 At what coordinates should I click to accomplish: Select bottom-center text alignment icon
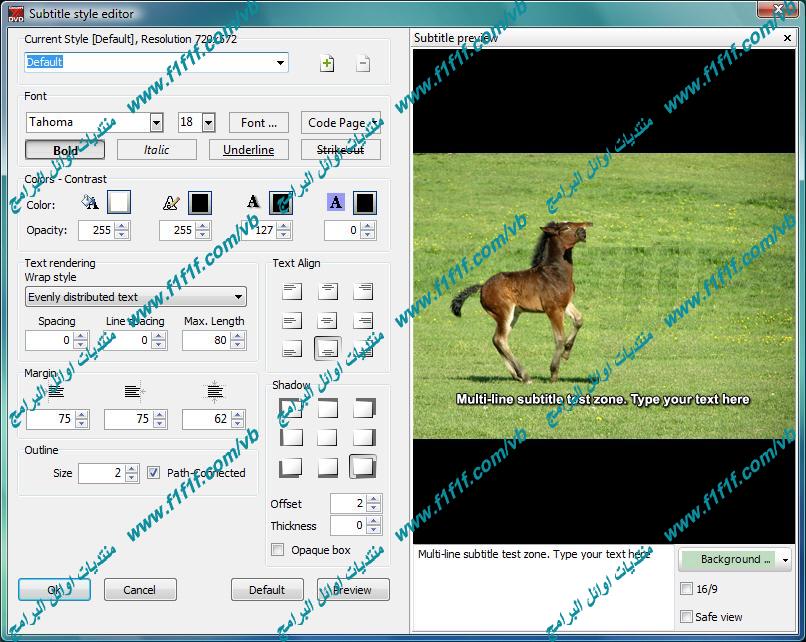tap(327, 349)
